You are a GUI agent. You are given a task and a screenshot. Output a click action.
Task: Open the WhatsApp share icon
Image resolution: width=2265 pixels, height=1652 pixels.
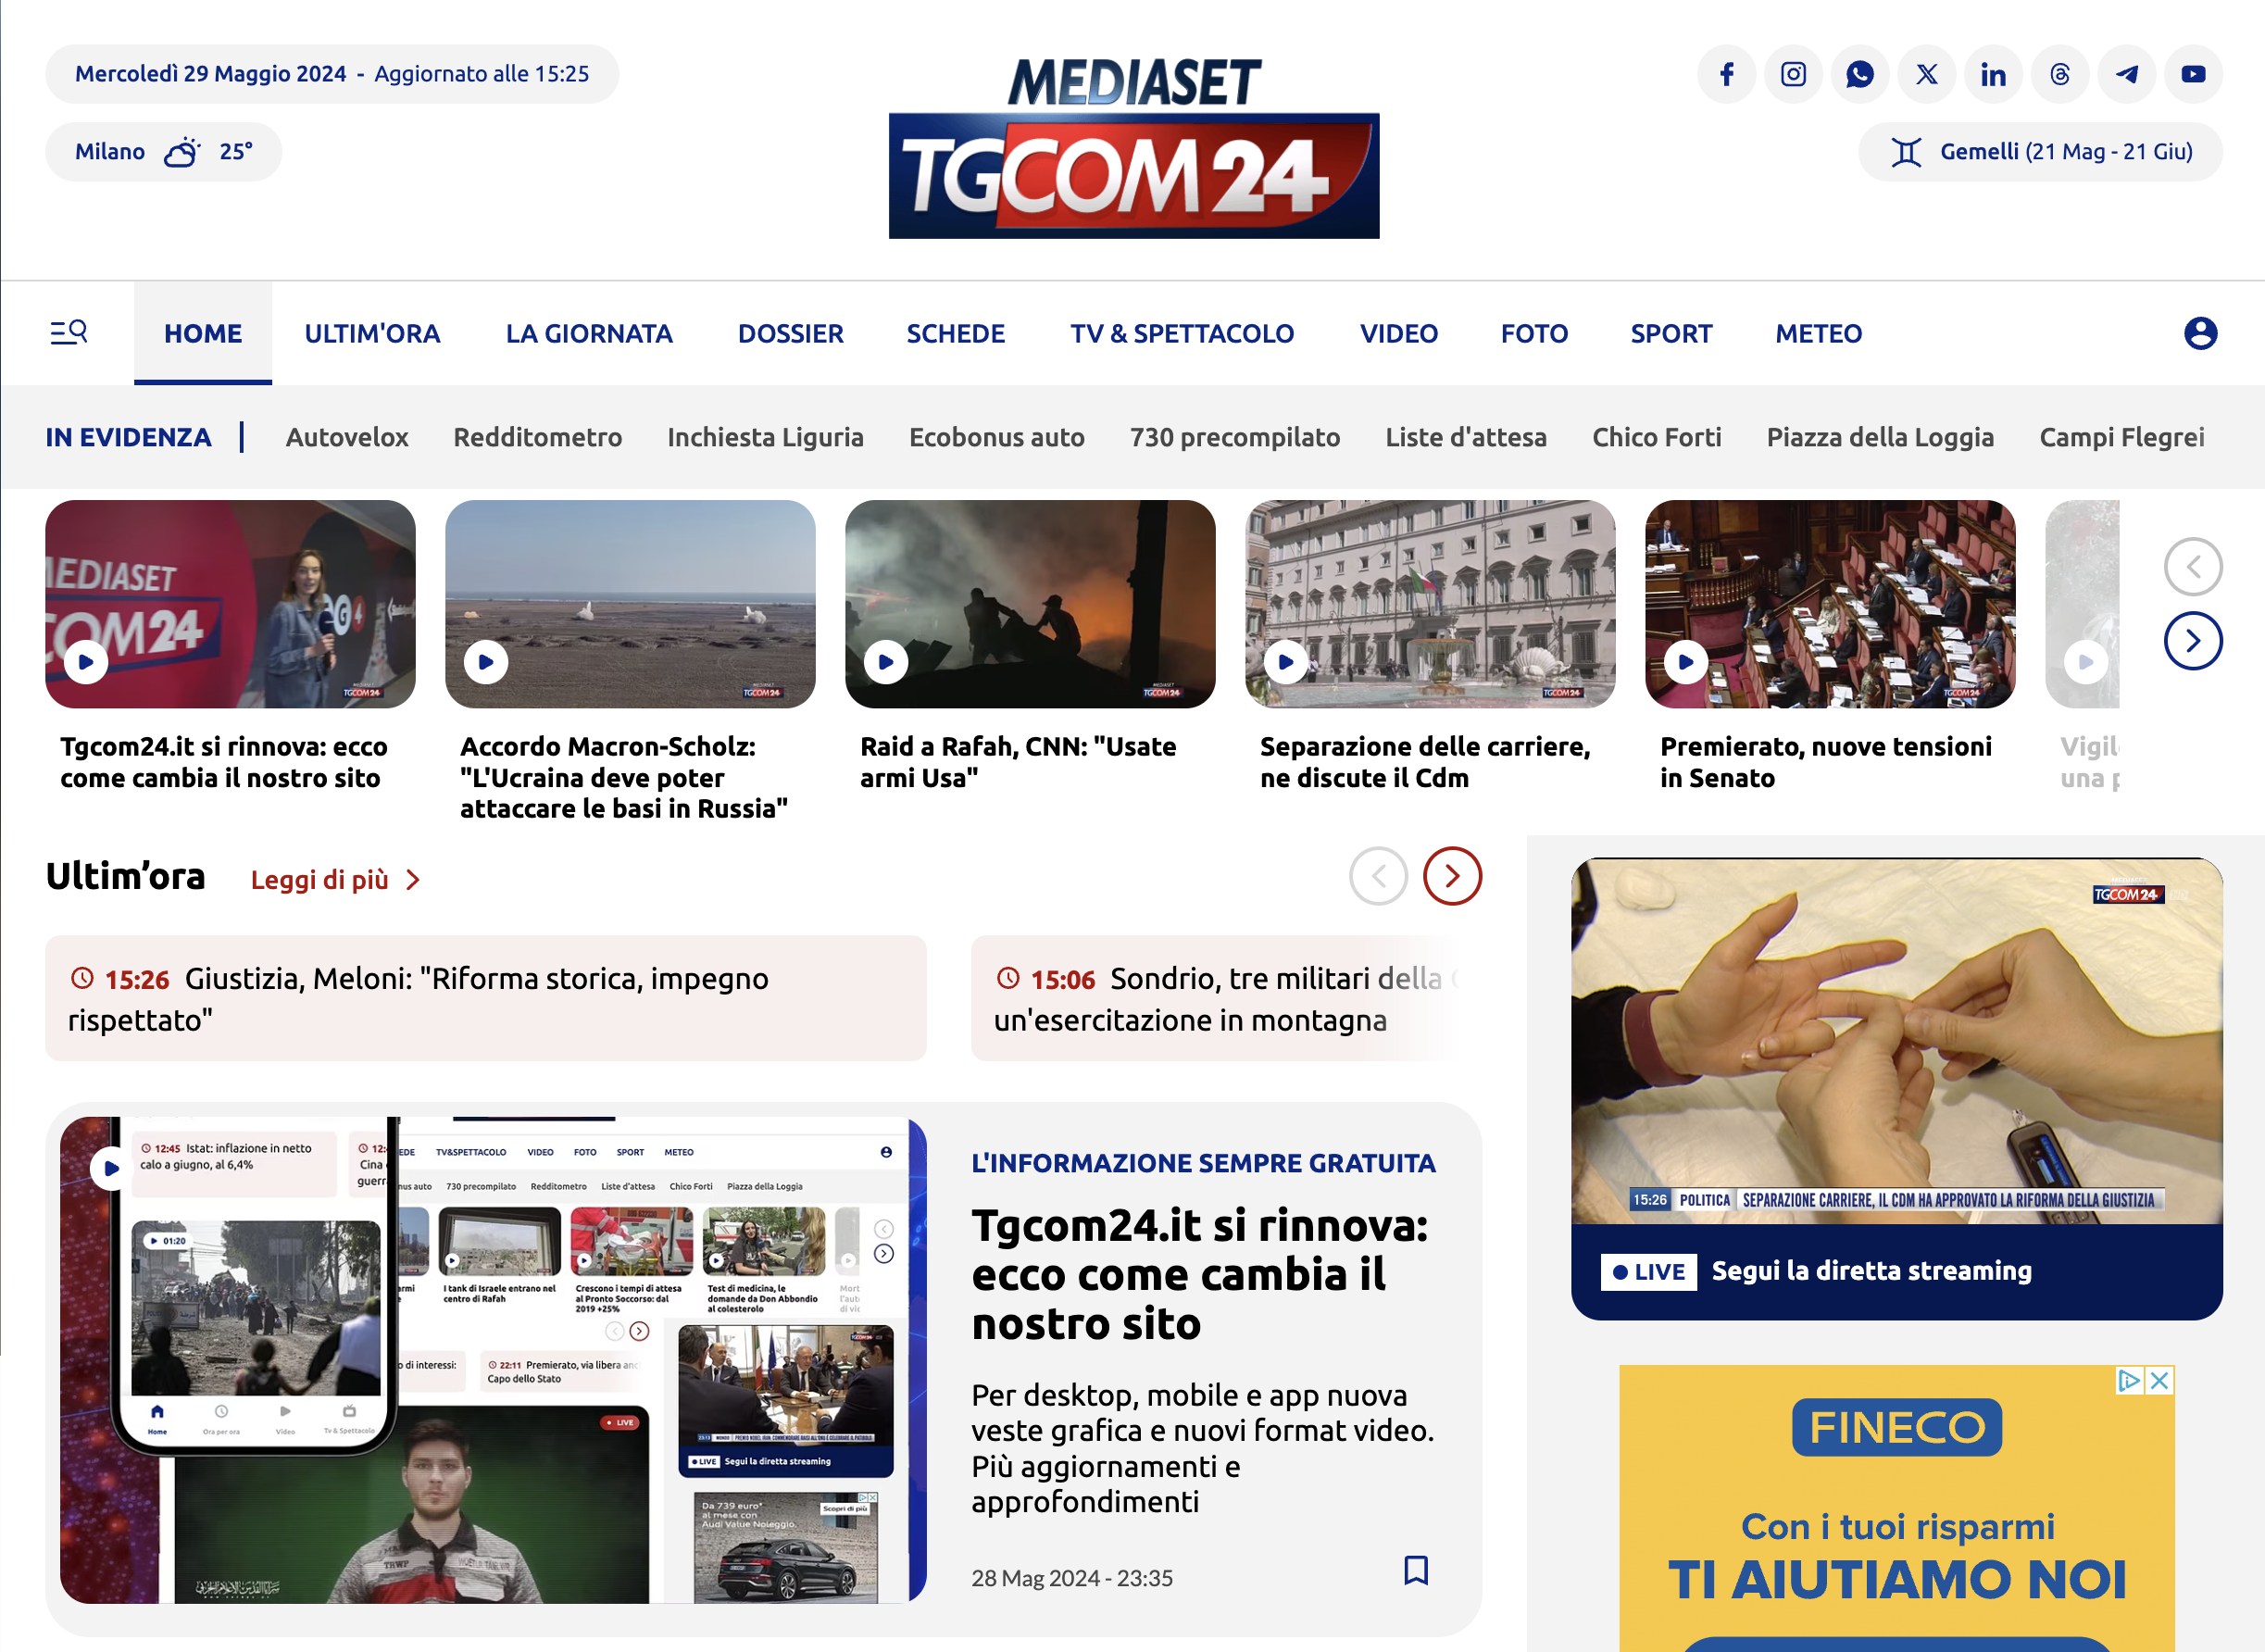click(1860, 74)
